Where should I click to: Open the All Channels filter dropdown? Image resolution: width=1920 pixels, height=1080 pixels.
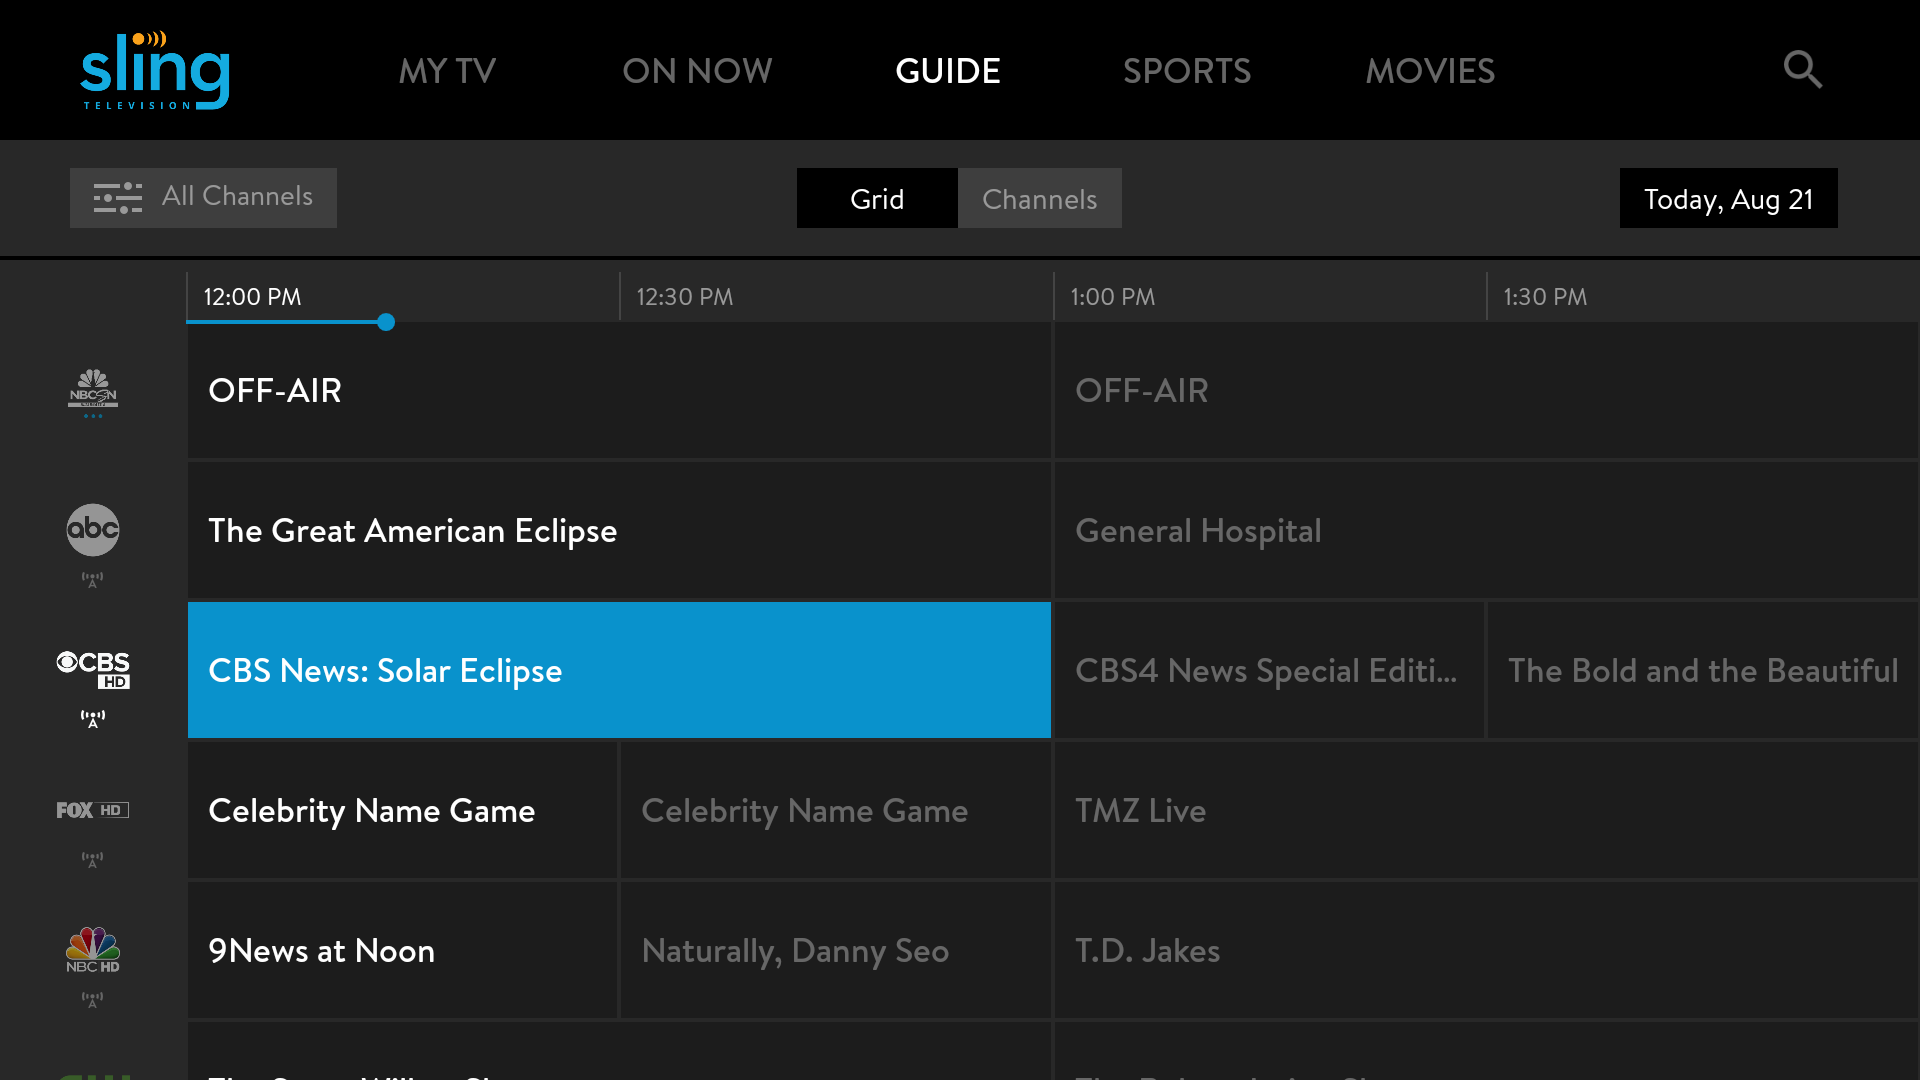click(237, 197)
